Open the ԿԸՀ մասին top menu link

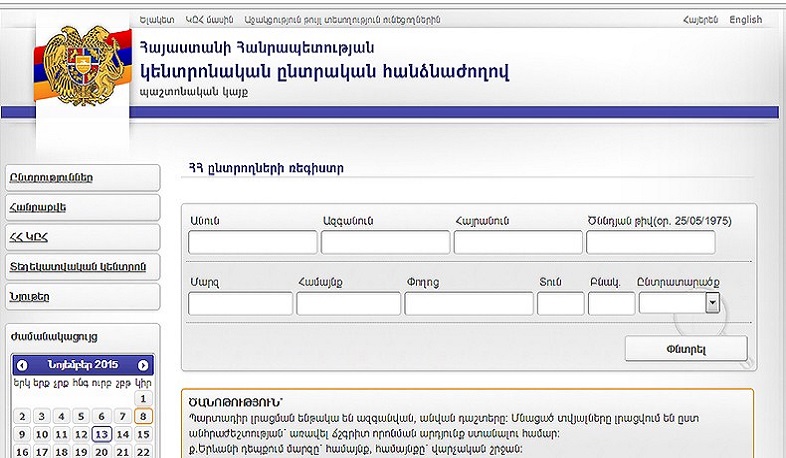[x=210, y=20]
